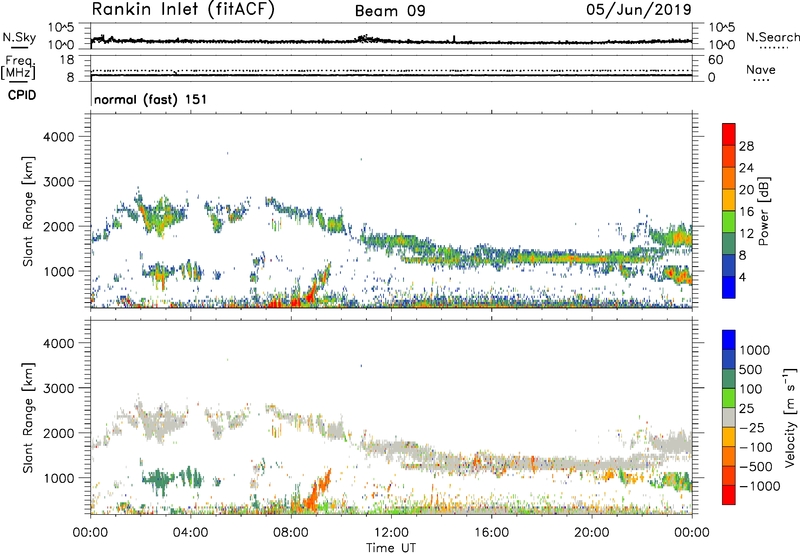Click the '28' power colorbar tick

[746, 146]
